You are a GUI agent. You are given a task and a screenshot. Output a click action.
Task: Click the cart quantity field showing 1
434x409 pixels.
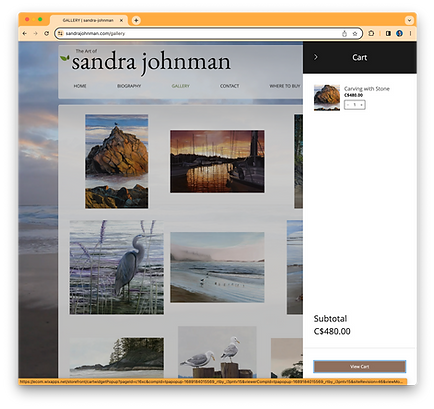(355, 105)
